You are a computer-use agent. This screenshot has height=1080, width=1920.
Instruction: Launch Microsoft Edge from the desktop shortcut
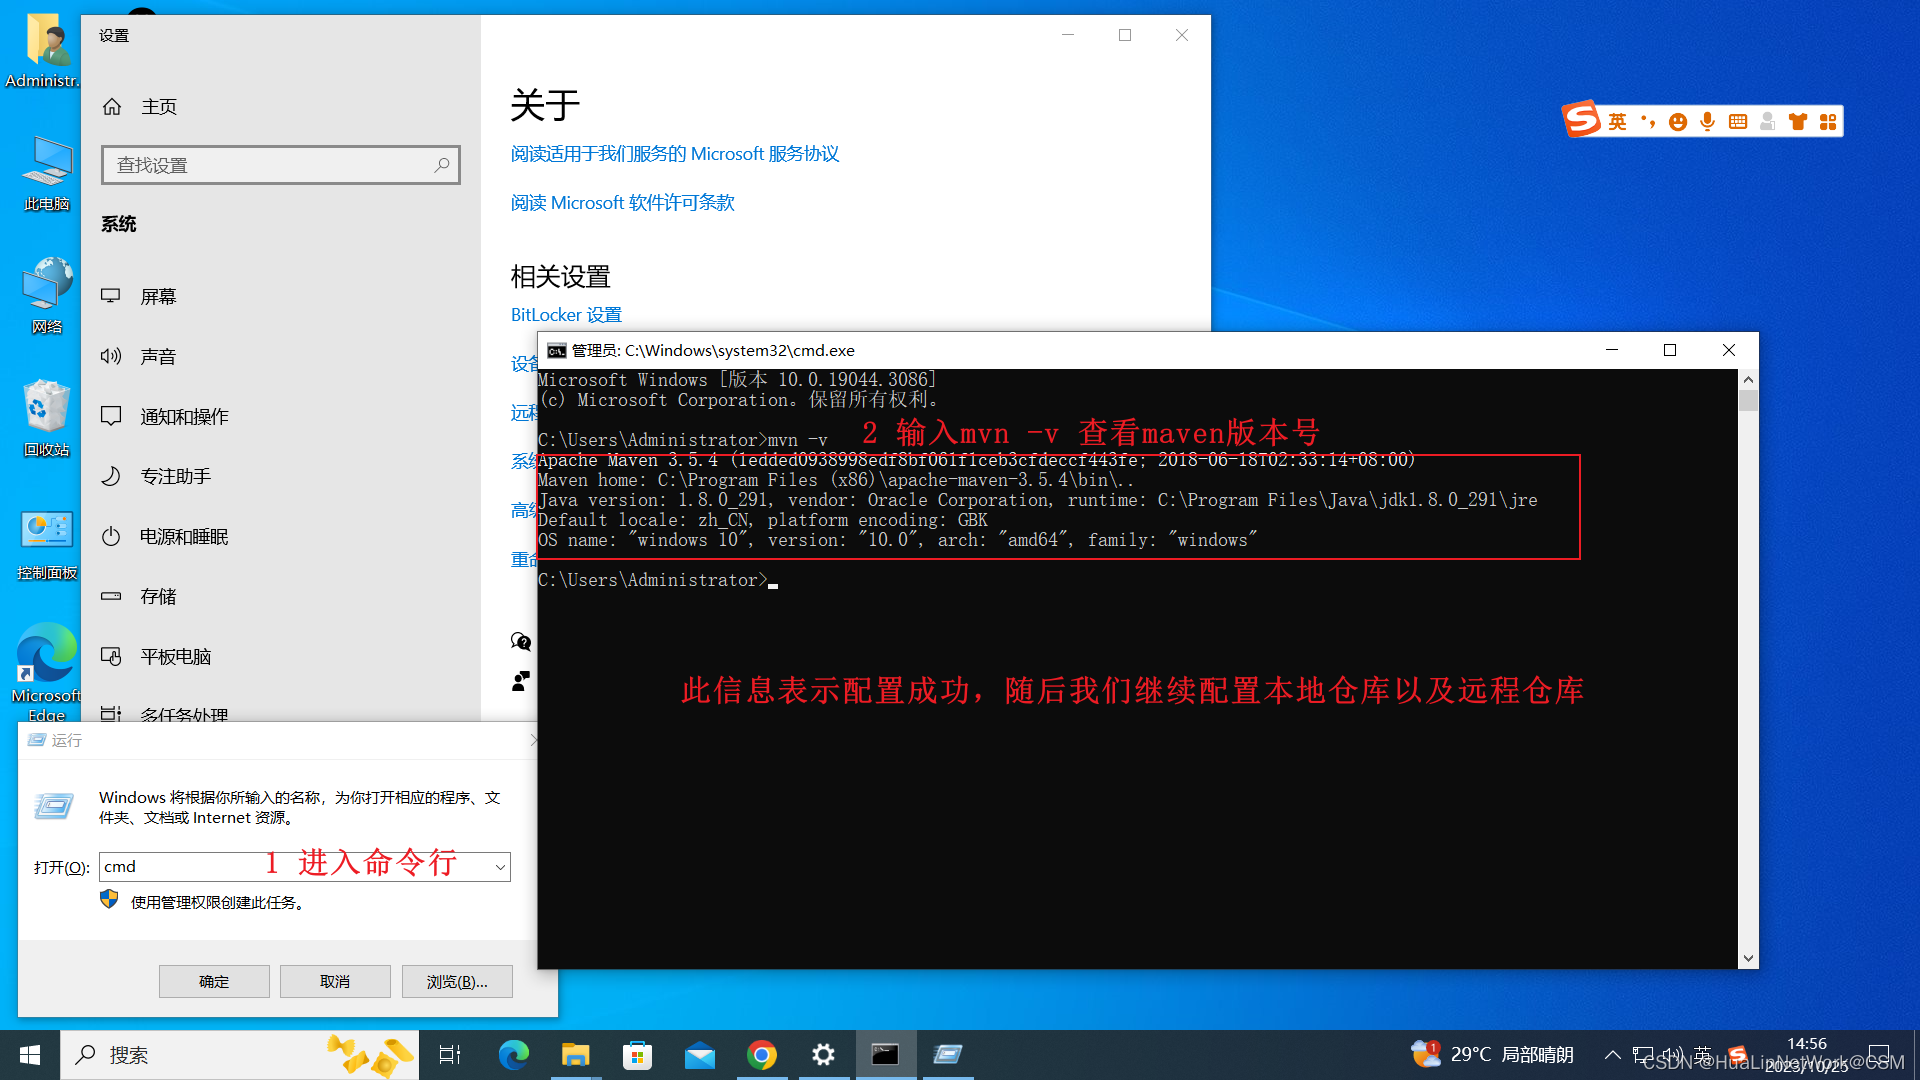coord(46,672)
